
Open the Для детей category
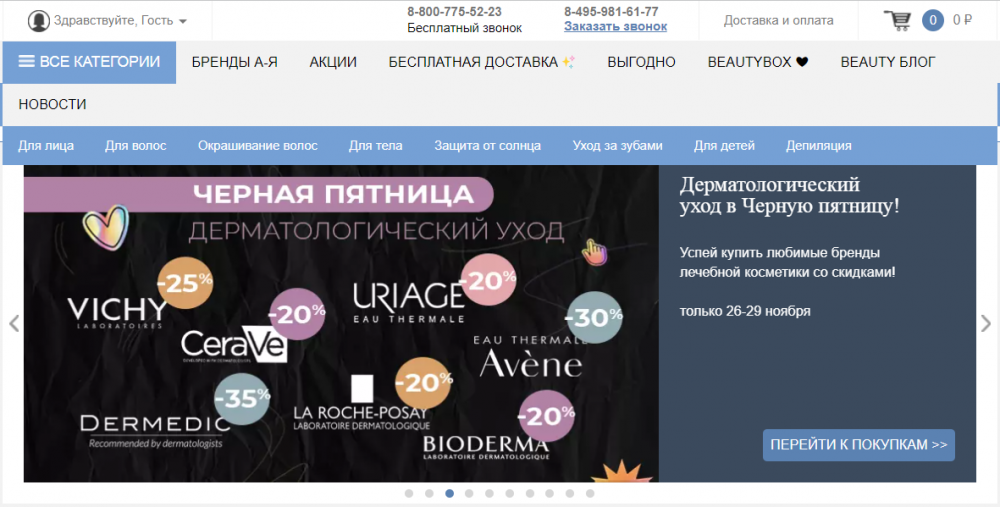724,145
